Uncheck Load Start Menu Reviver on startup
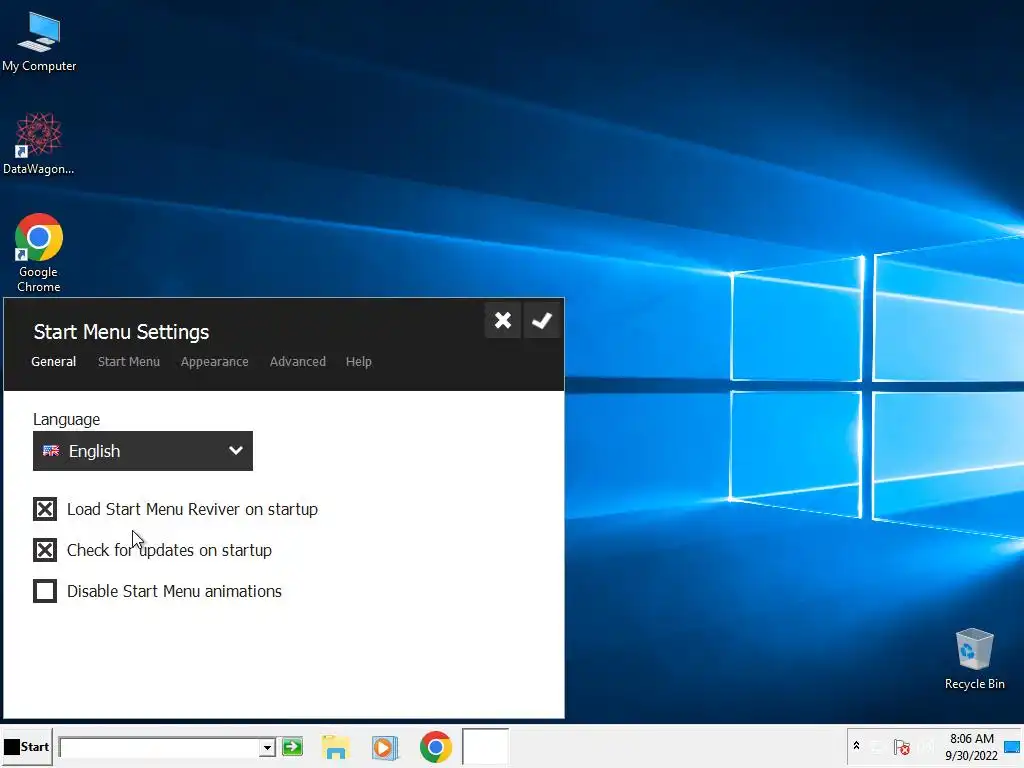This screenshot has height=768, width=1024. [x=45, y=509]
